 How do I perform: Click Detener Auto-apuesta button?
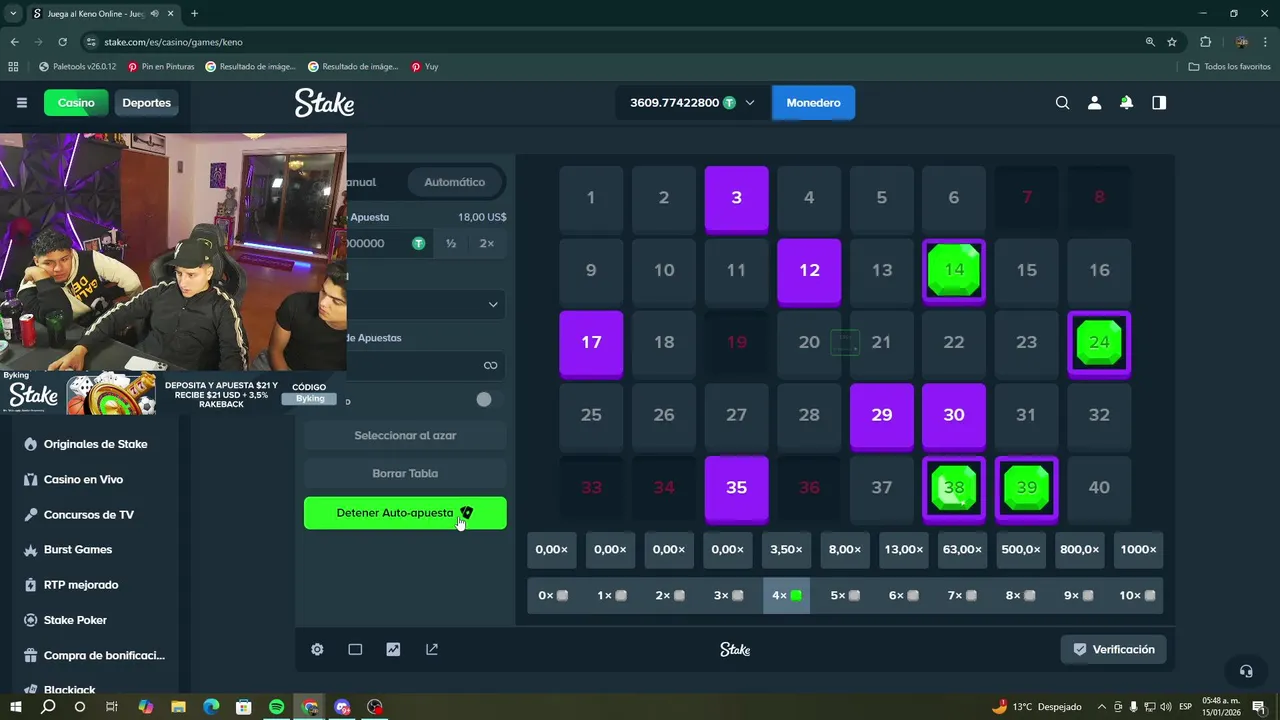point(405,513)
